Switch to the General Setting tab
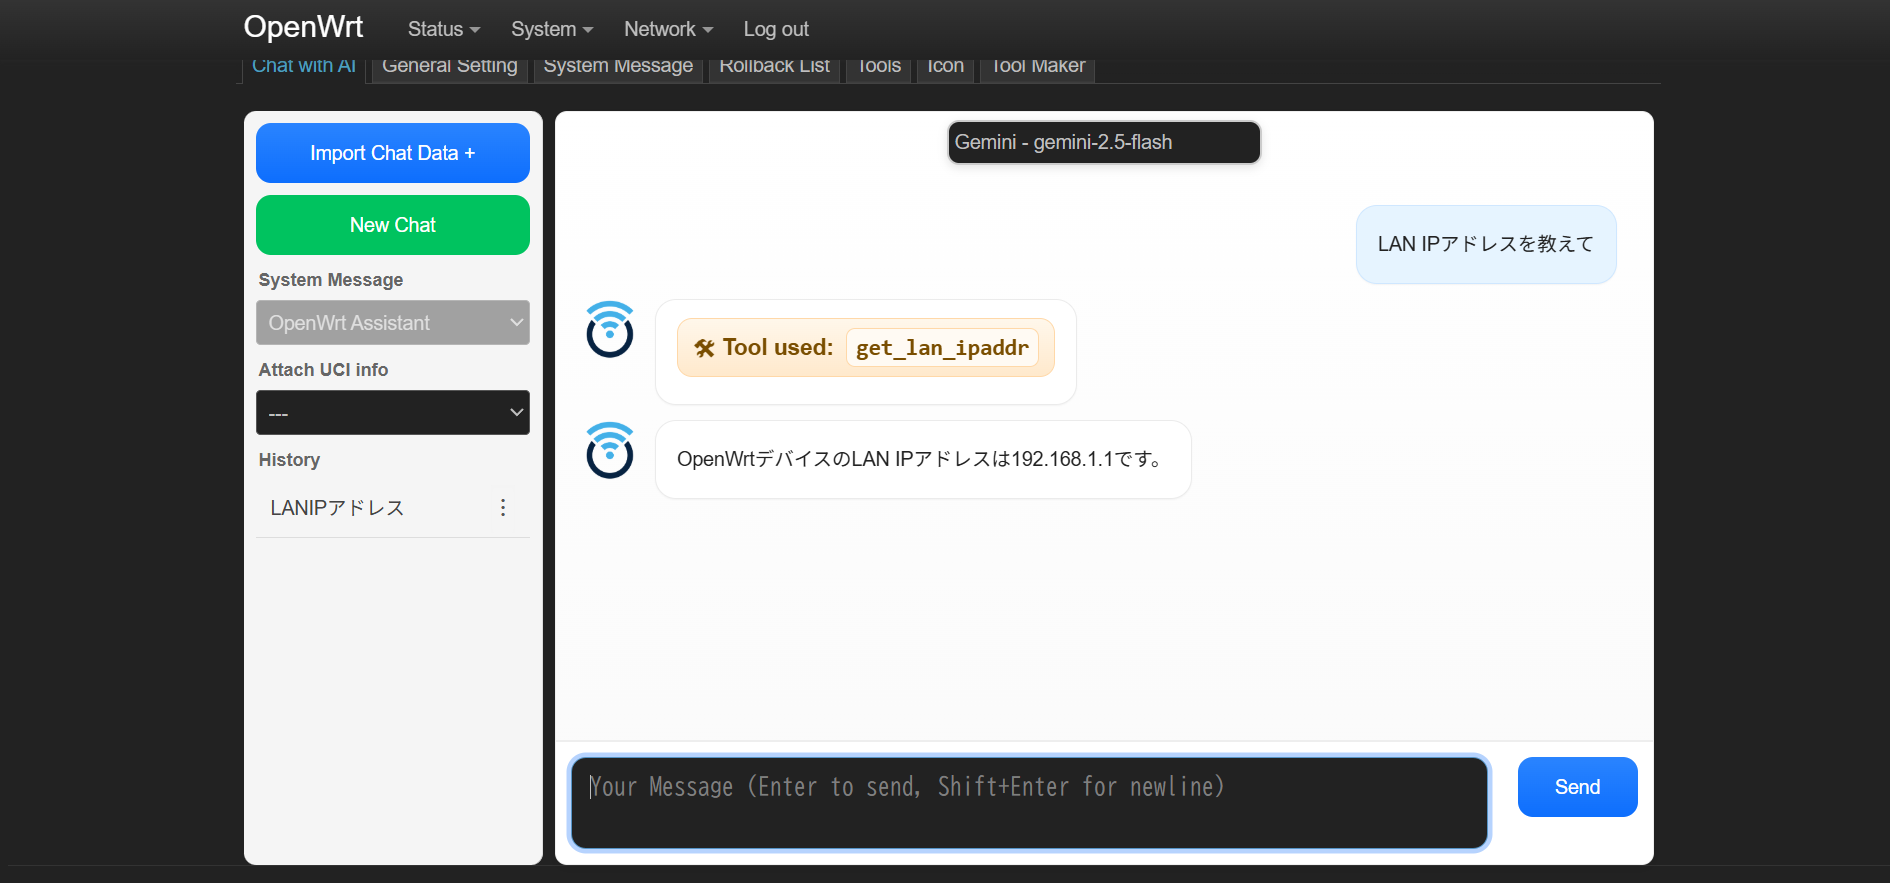The height and width of the screenshot is (883, 1890). point(449,67)
